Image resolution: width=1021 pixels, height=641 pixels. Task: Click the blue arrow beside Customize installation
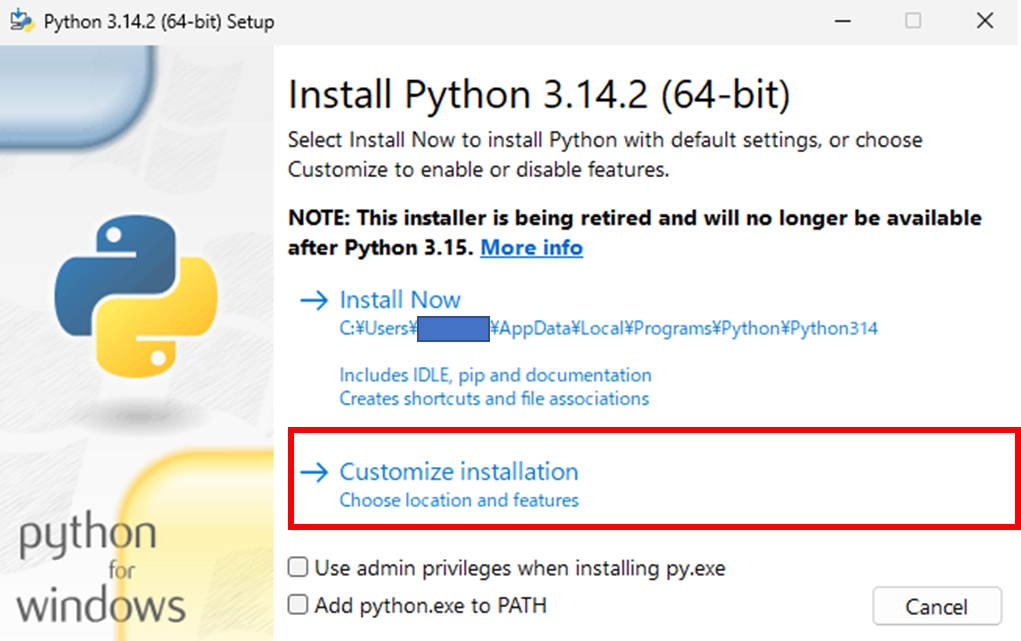click(x=315, y=471)
